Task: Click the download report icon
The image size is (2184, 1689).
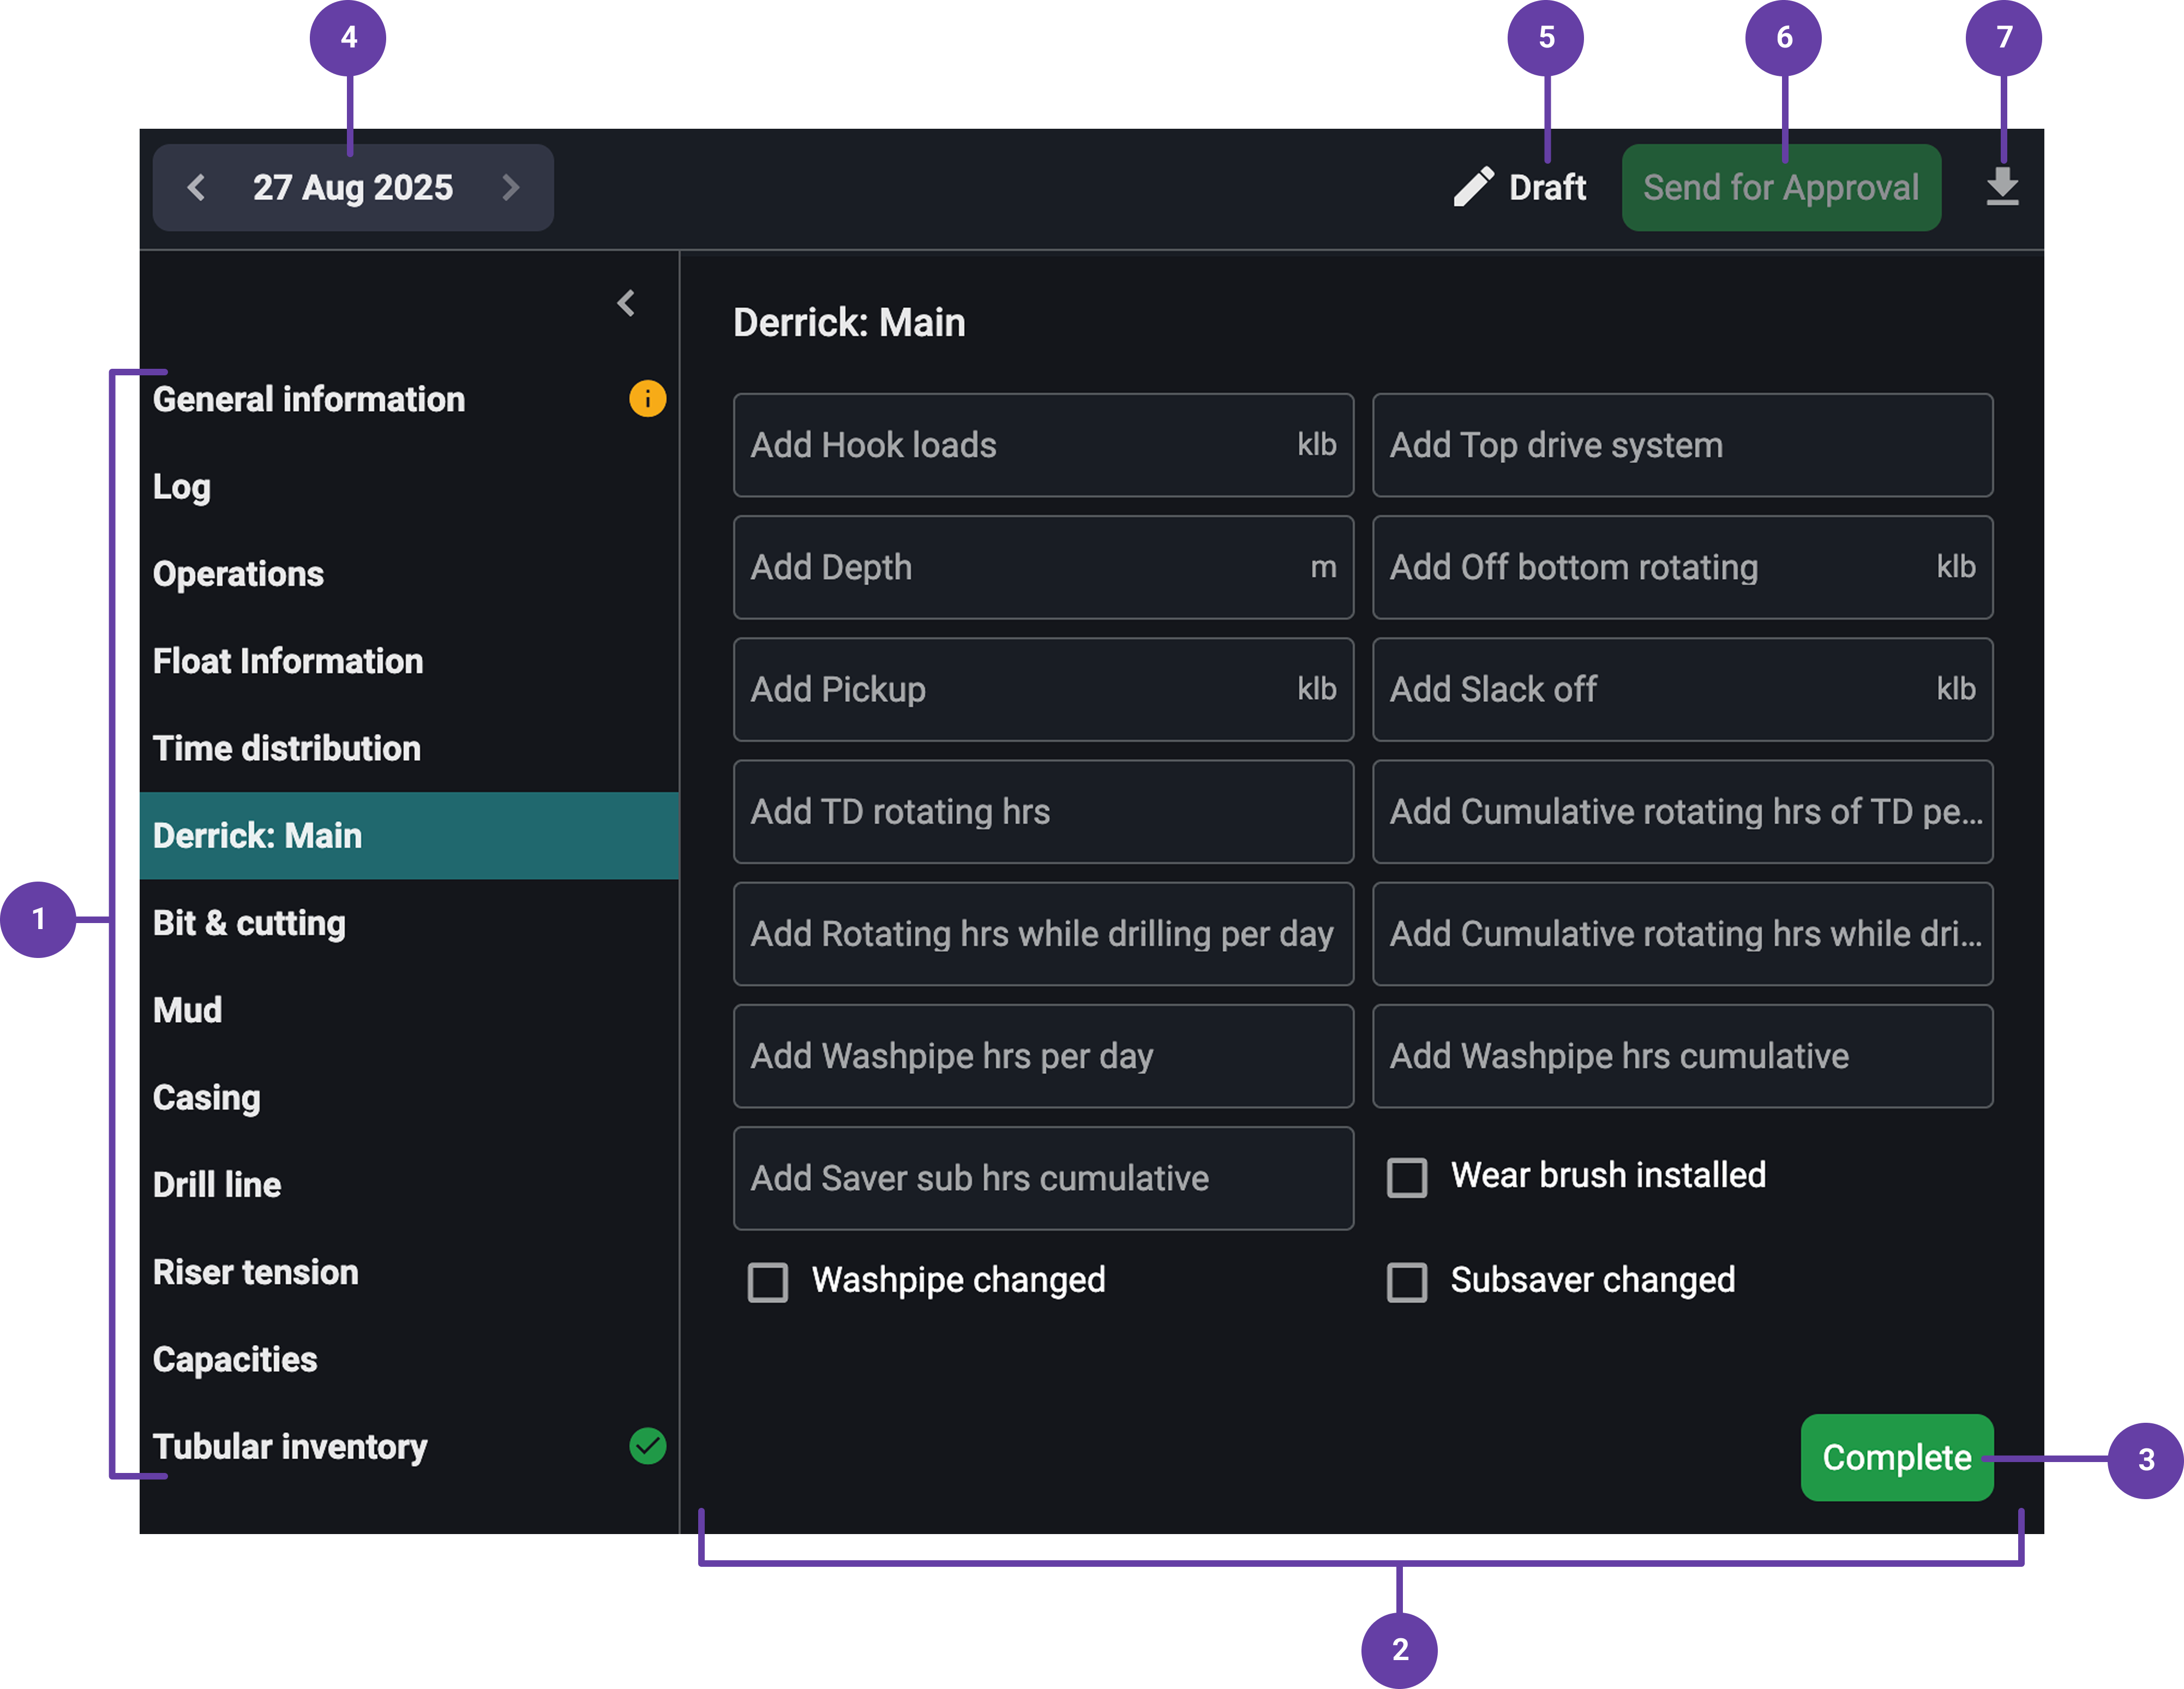Action: point(2002,187)
